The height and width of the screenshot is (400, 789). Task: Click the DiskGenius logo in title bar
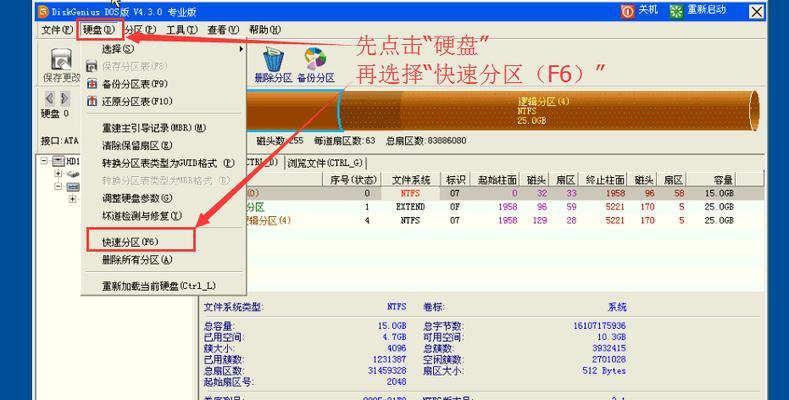43,11
